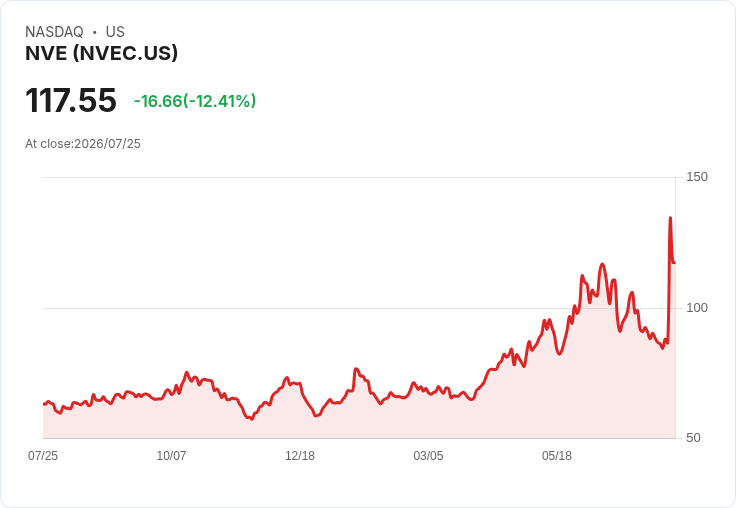
Task: Click the highest spike peak on the chart line
Action: [670, 218]
